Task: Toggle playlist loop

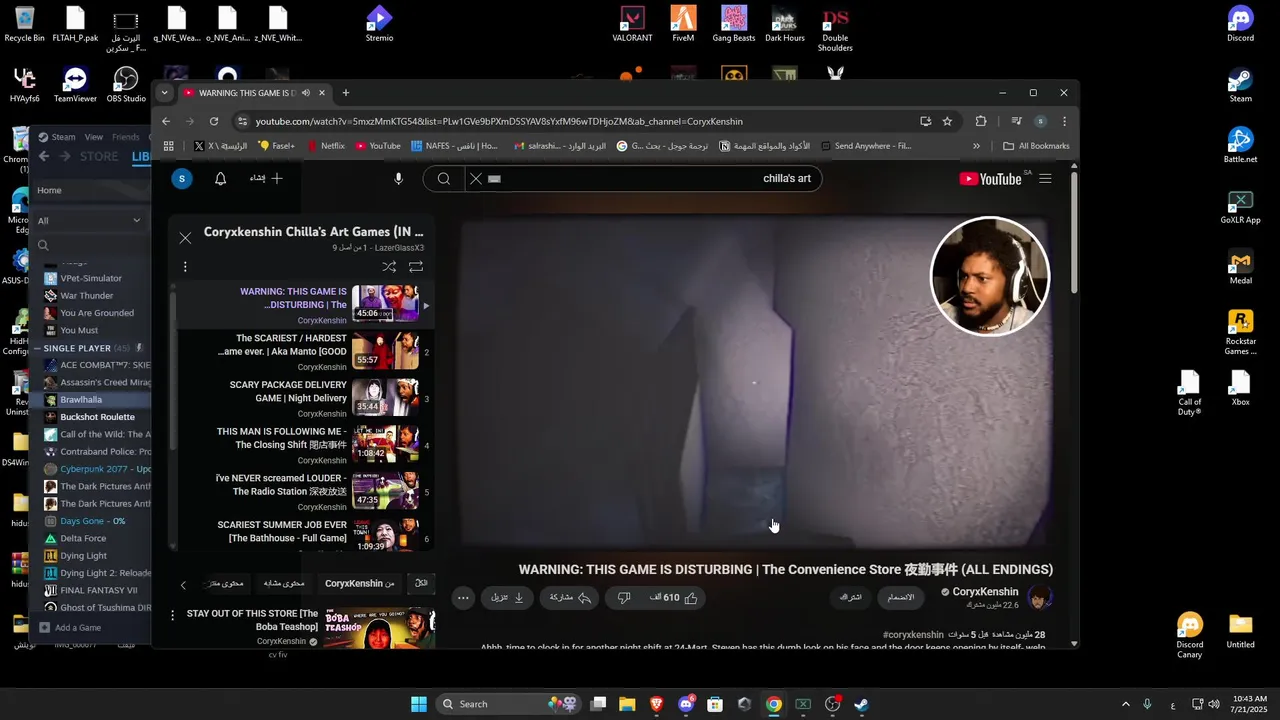Action: tap(416, 267)
